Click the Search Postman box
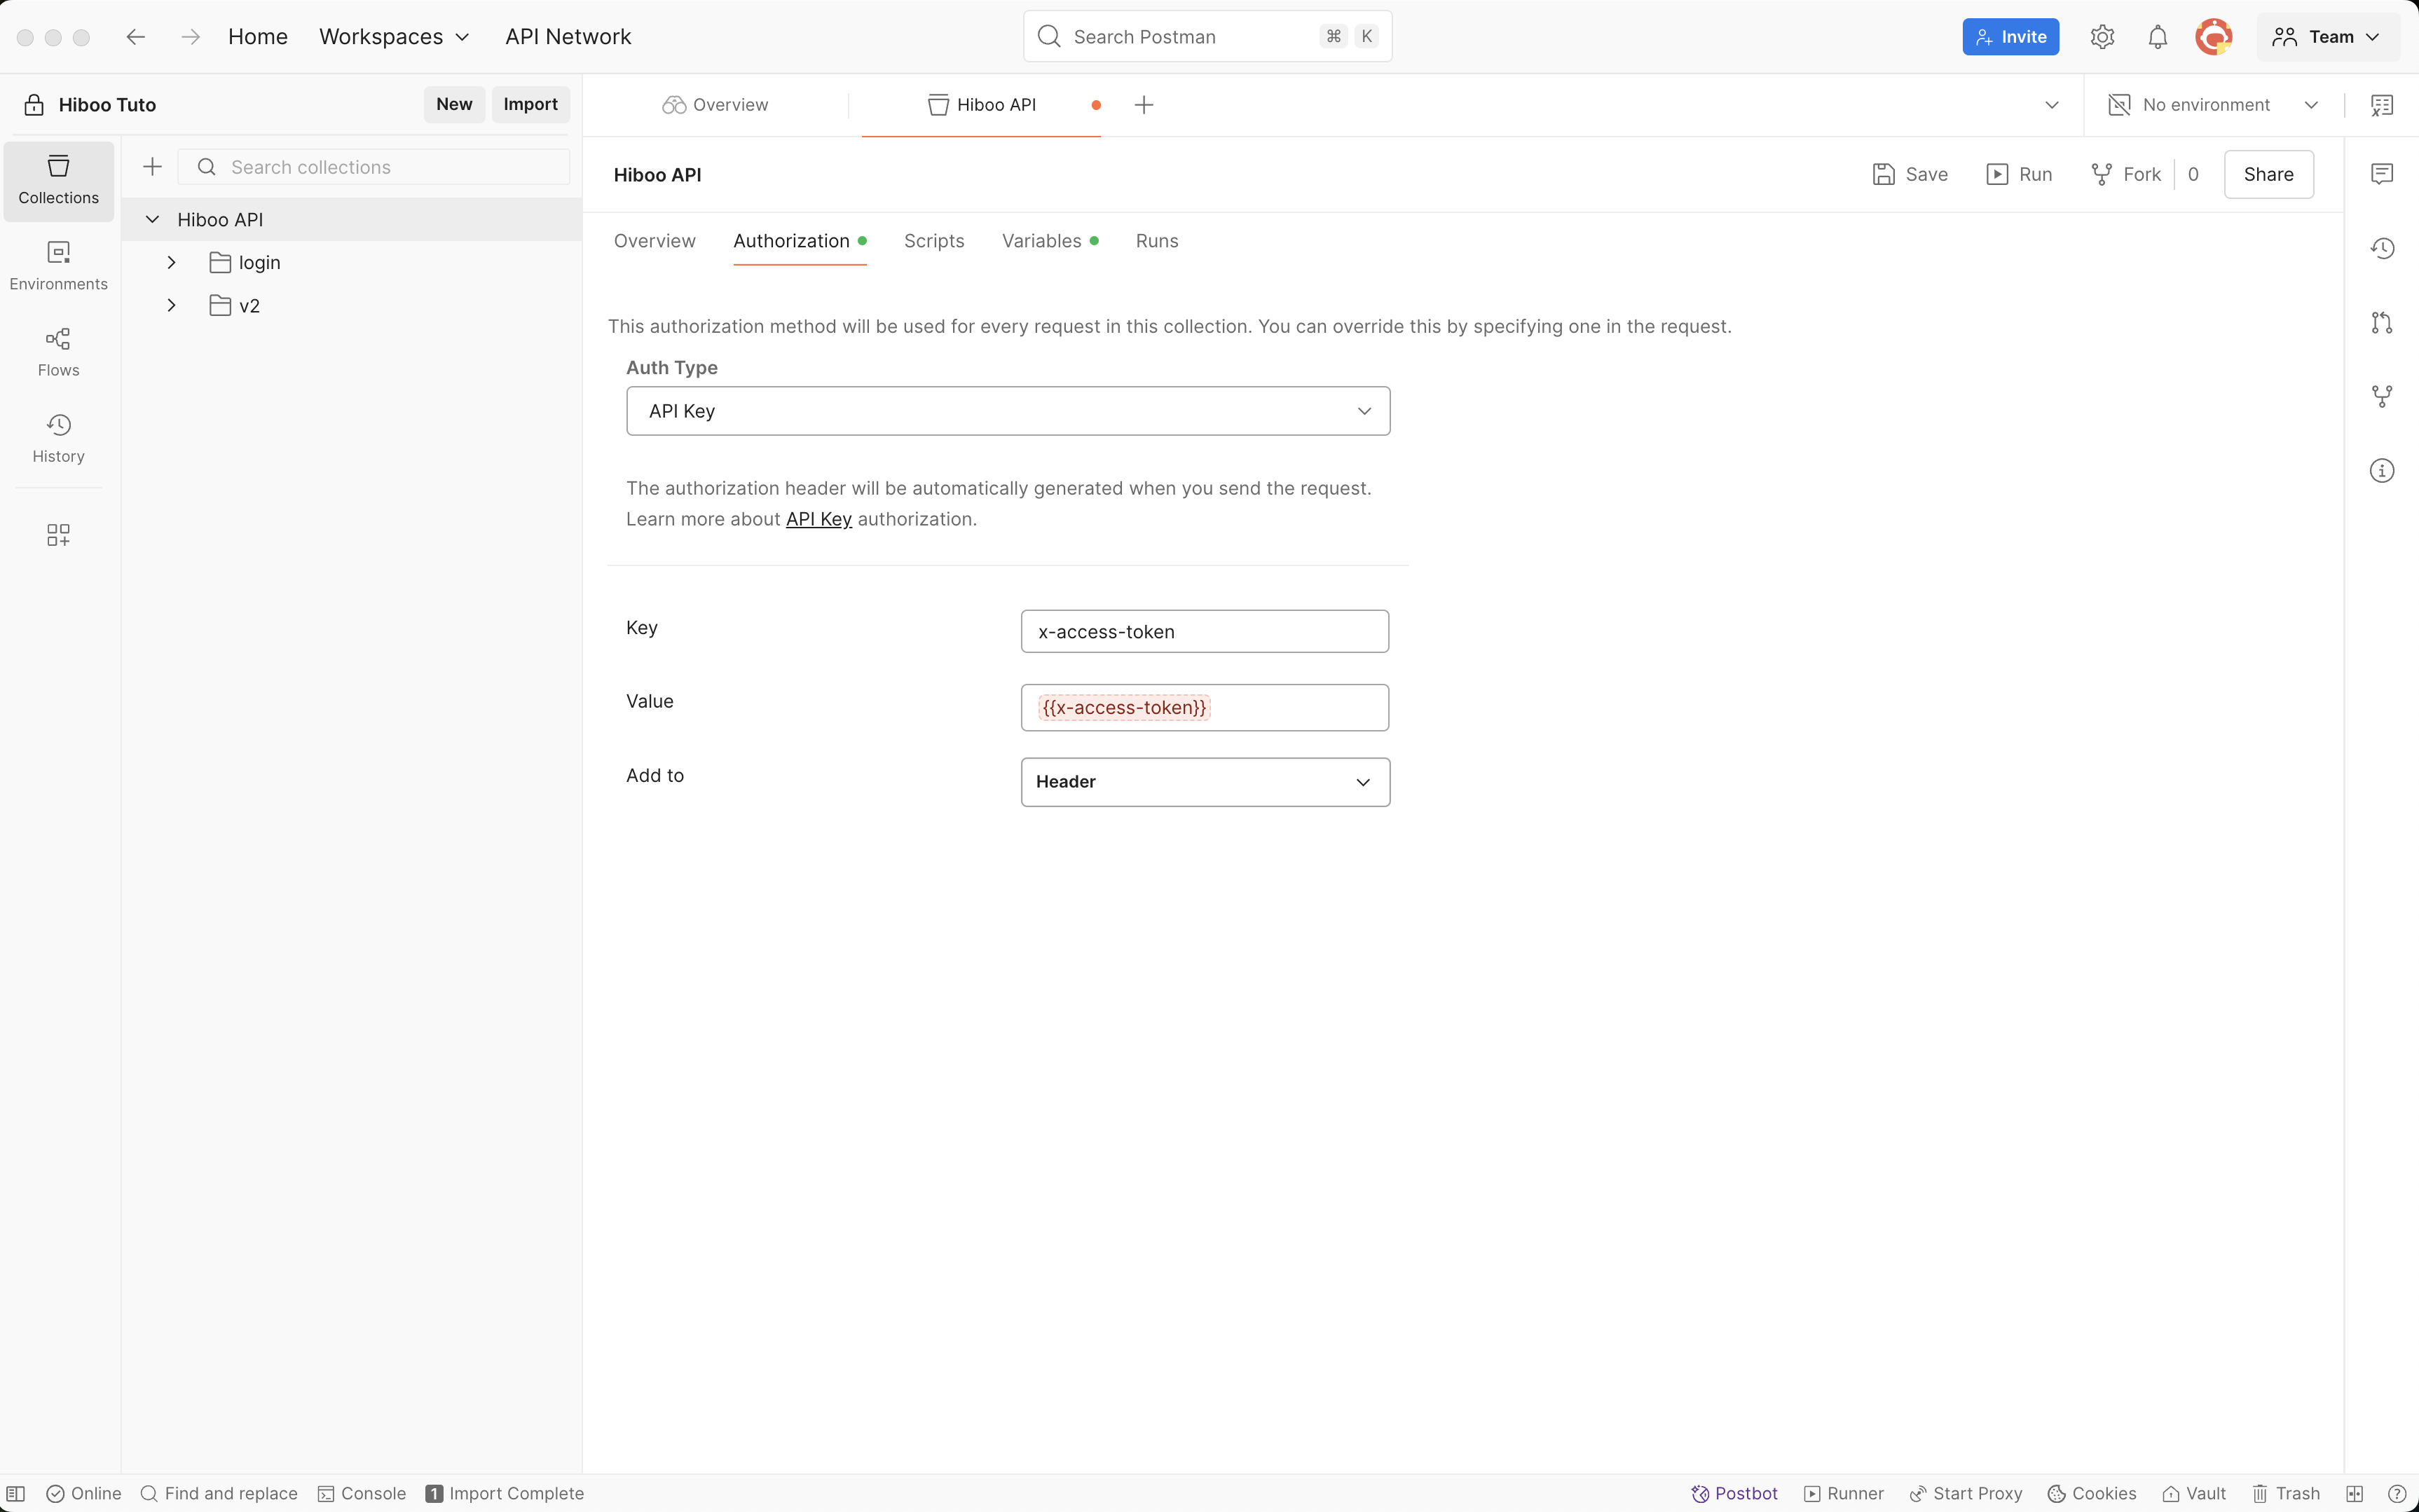The image size is (2419, 1512). click(1207, 37)
